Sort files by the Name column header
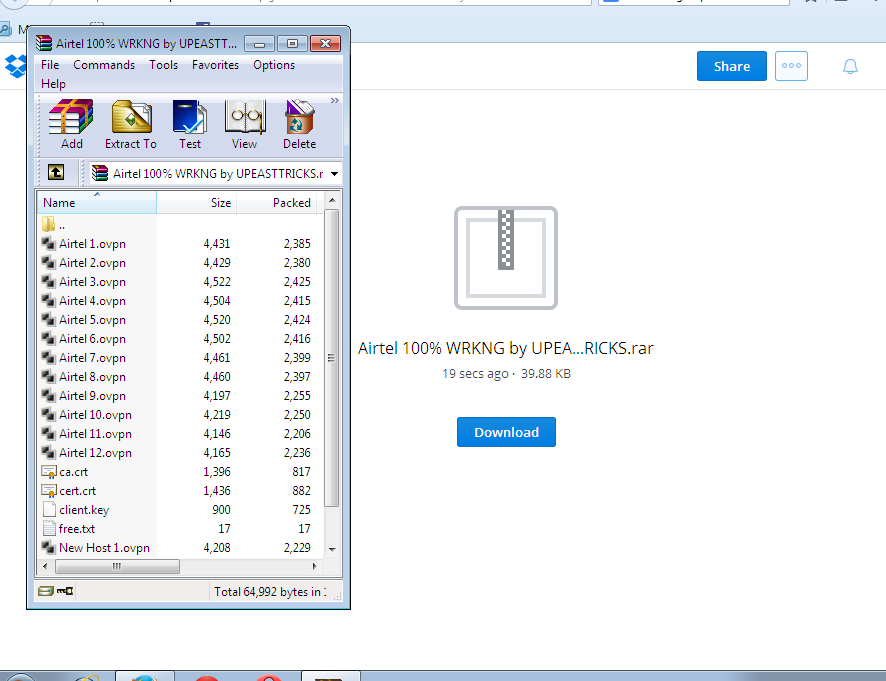Viewport: 886px width, 681px height. pyautogui.click(x=97, y=202)
